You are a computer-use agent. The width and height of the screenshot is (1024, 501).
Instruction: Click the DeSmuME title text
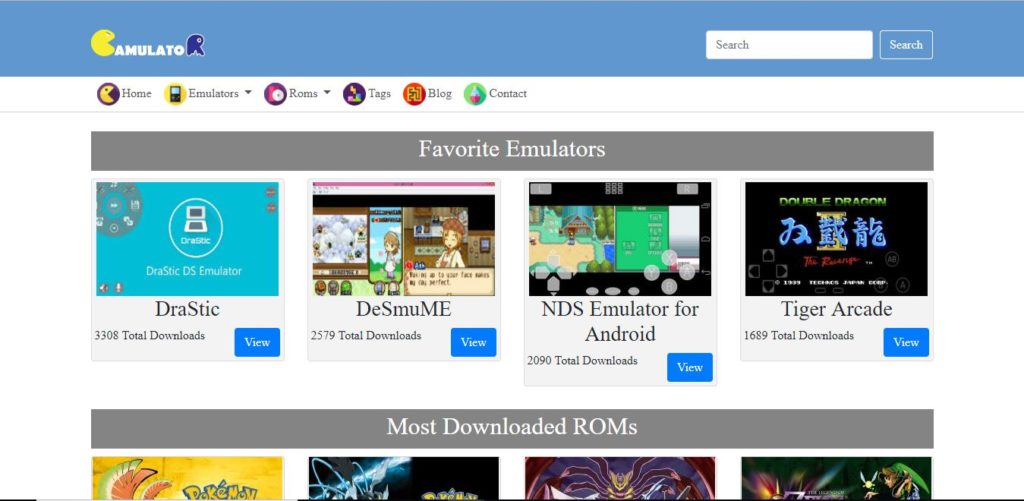404,309
